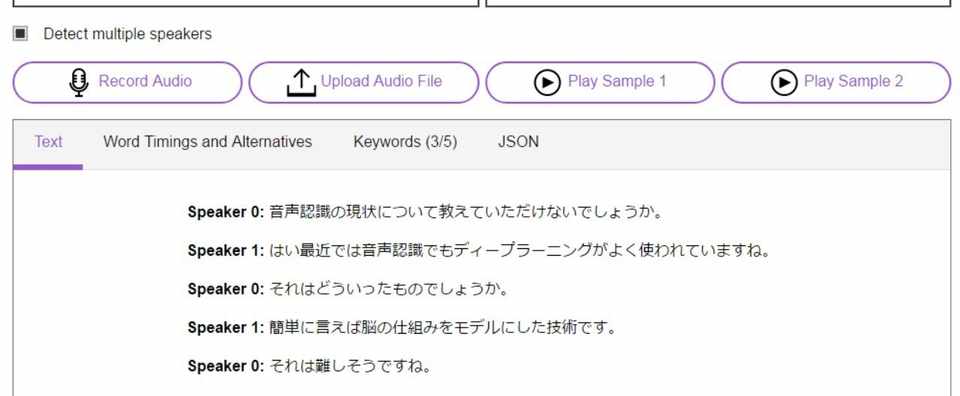This screenshot has width=960, height=396.
Task: Toggle the Detect multiple speakers checkbox
Action: pos(20,34)
